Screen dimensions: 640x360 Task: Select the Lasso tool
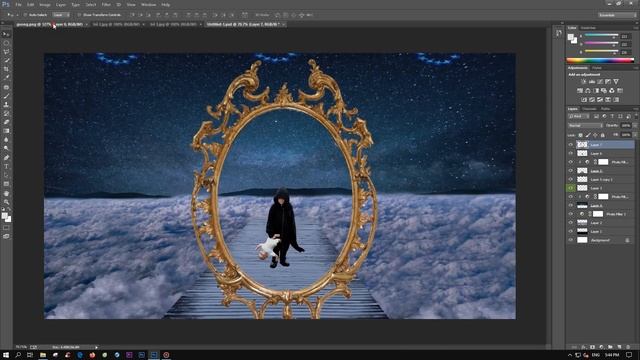point(6,52)
